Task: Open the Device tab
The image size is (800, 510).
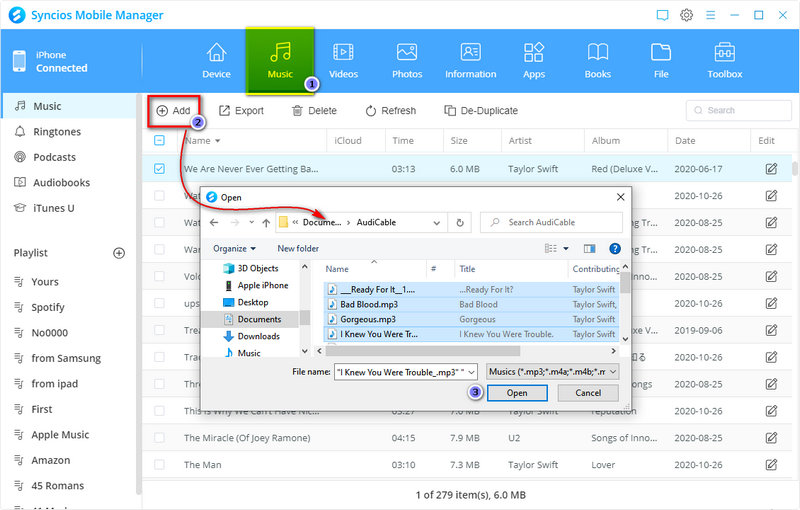Action: pos(216,60)
